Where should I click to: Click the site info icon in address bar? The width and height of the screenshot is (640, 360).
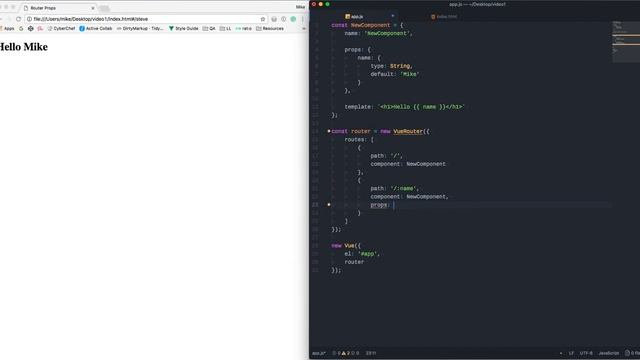point(29,19)
